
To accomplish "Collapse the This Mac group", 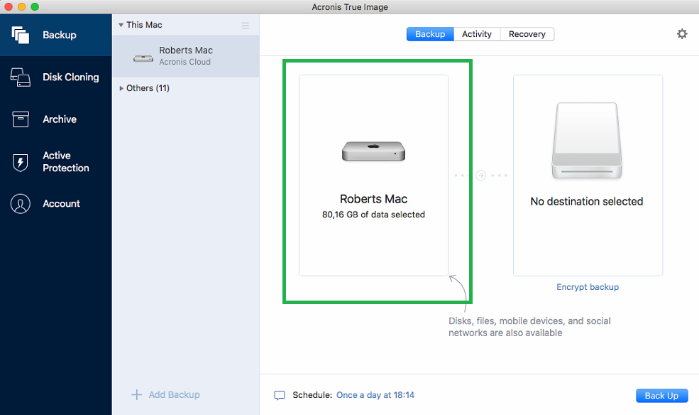I will (121, 25).
